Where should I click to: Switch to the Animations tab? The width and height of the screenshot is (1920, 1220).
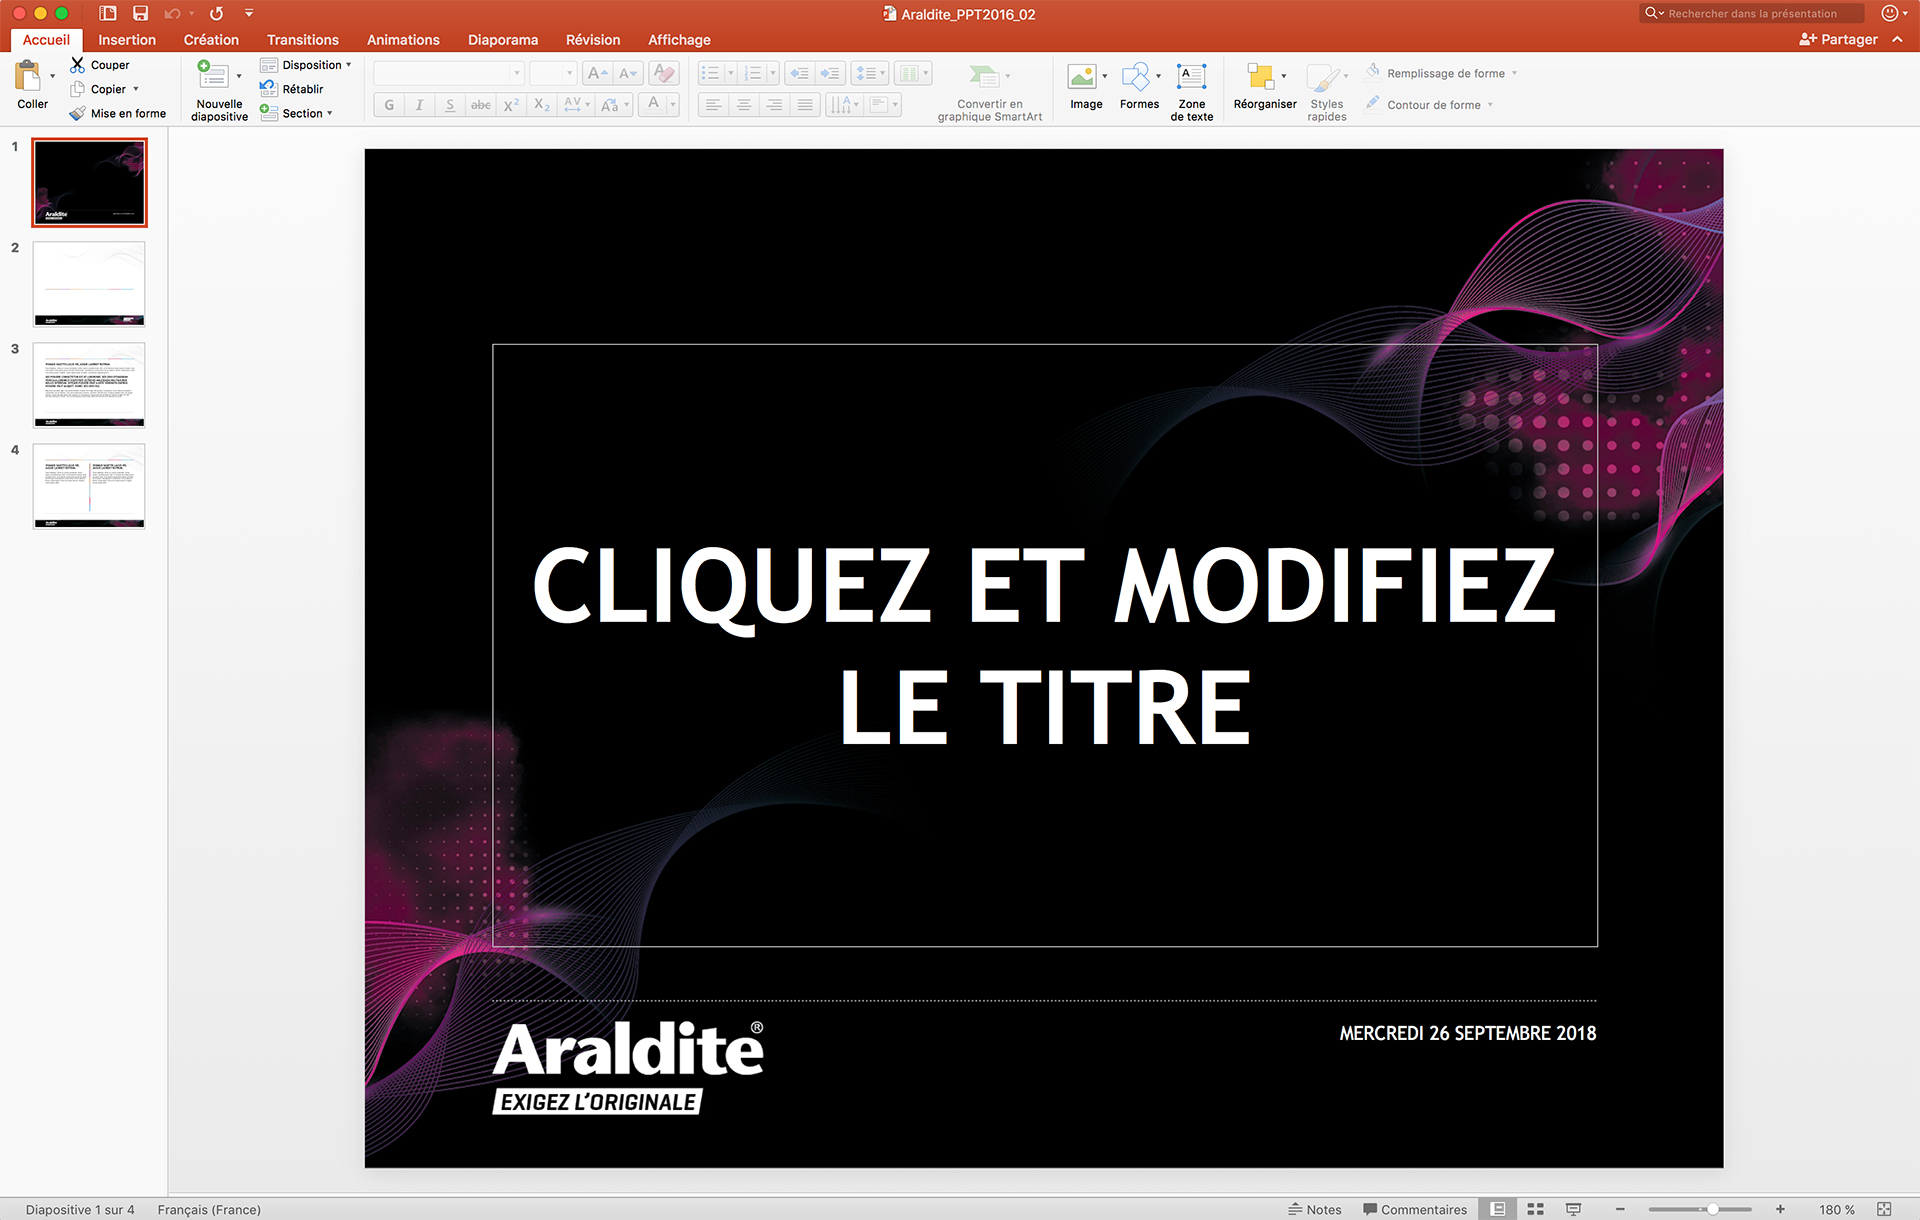pyautogui.click(x=403, y=40)
